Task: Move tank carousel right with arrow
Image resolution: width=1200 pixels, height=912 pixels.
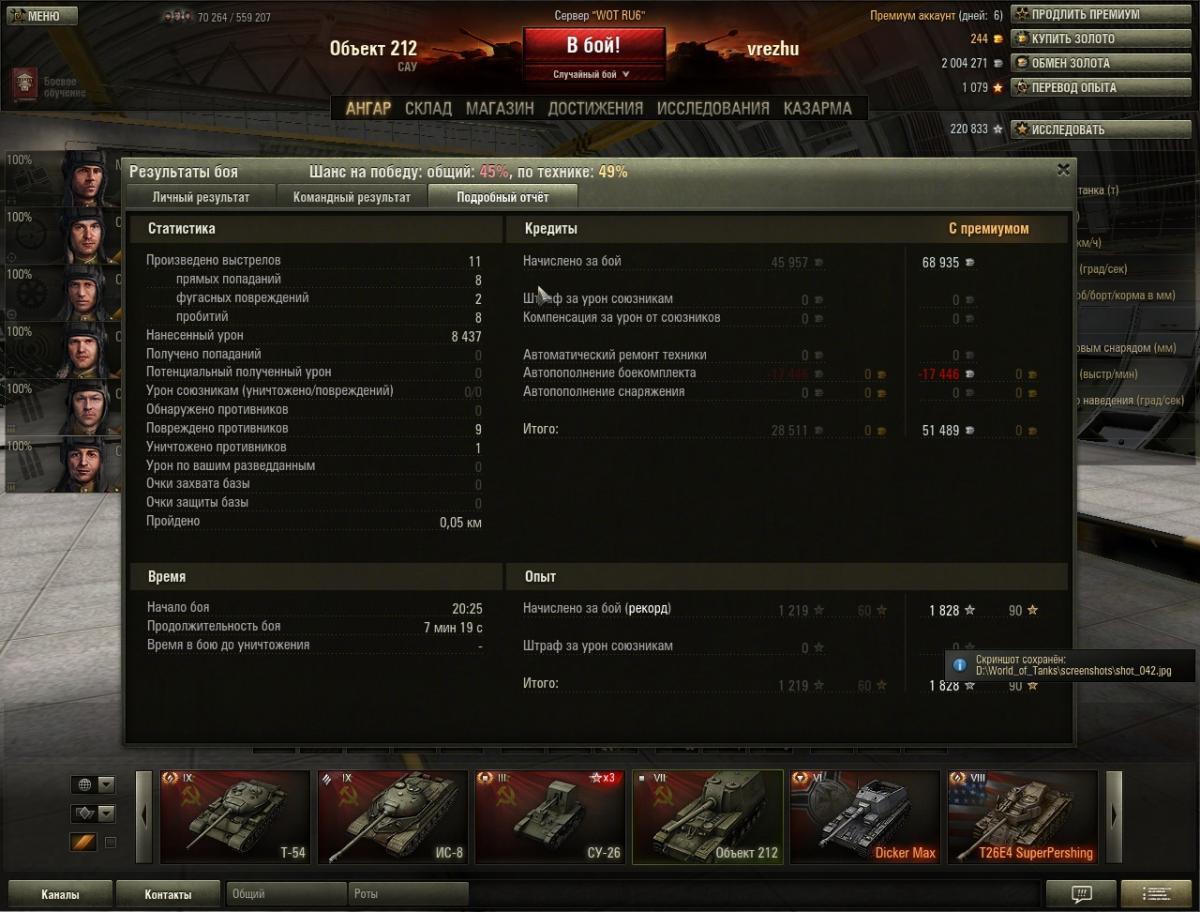Action: pyautogui.click(x=1113, y=816)
